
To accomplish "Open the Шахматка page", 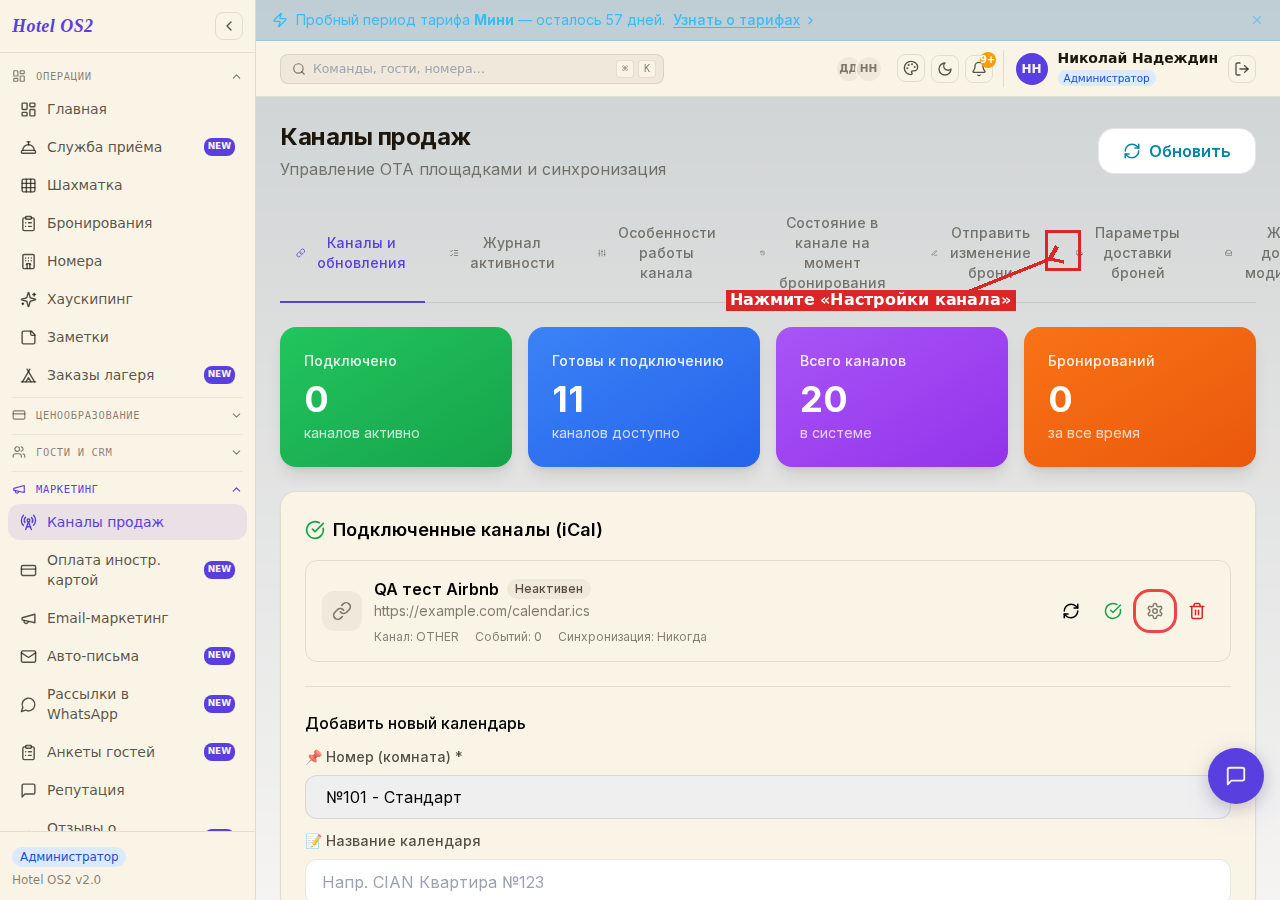I will click(x=127, y=185).
